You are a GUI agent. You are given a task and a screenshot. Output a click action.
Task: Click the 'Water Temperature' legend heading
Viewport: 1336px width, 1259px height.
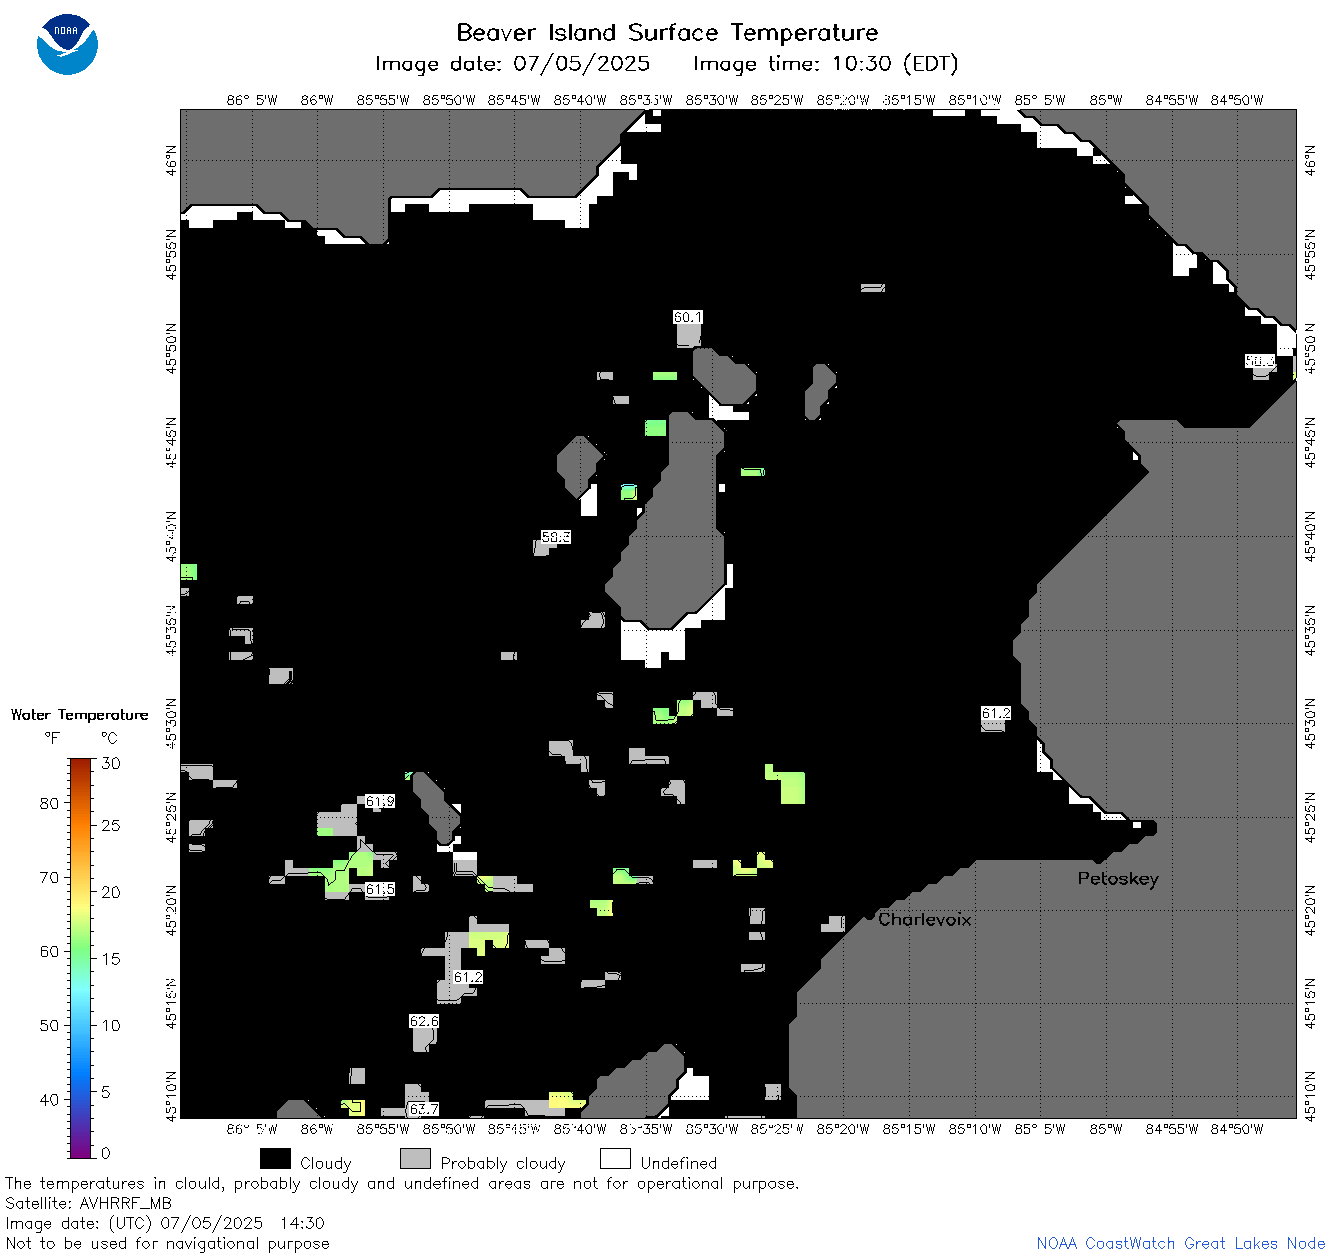tap(80, 715)
